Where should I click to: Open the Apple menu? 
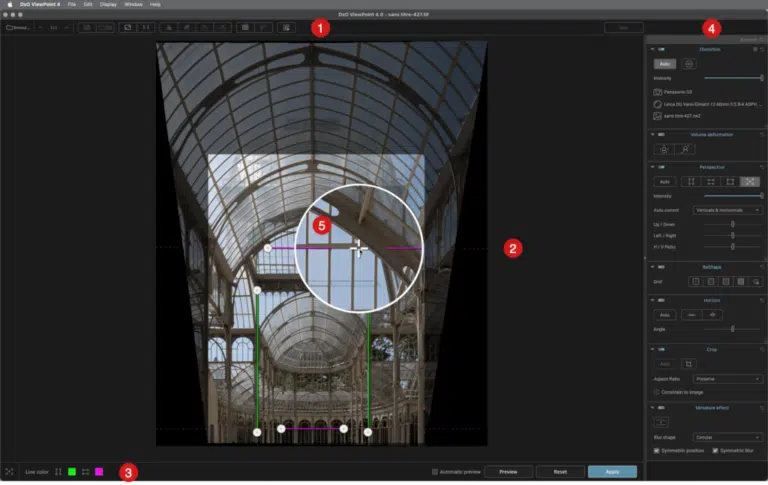pyautogui.click(x=9, y=4)
